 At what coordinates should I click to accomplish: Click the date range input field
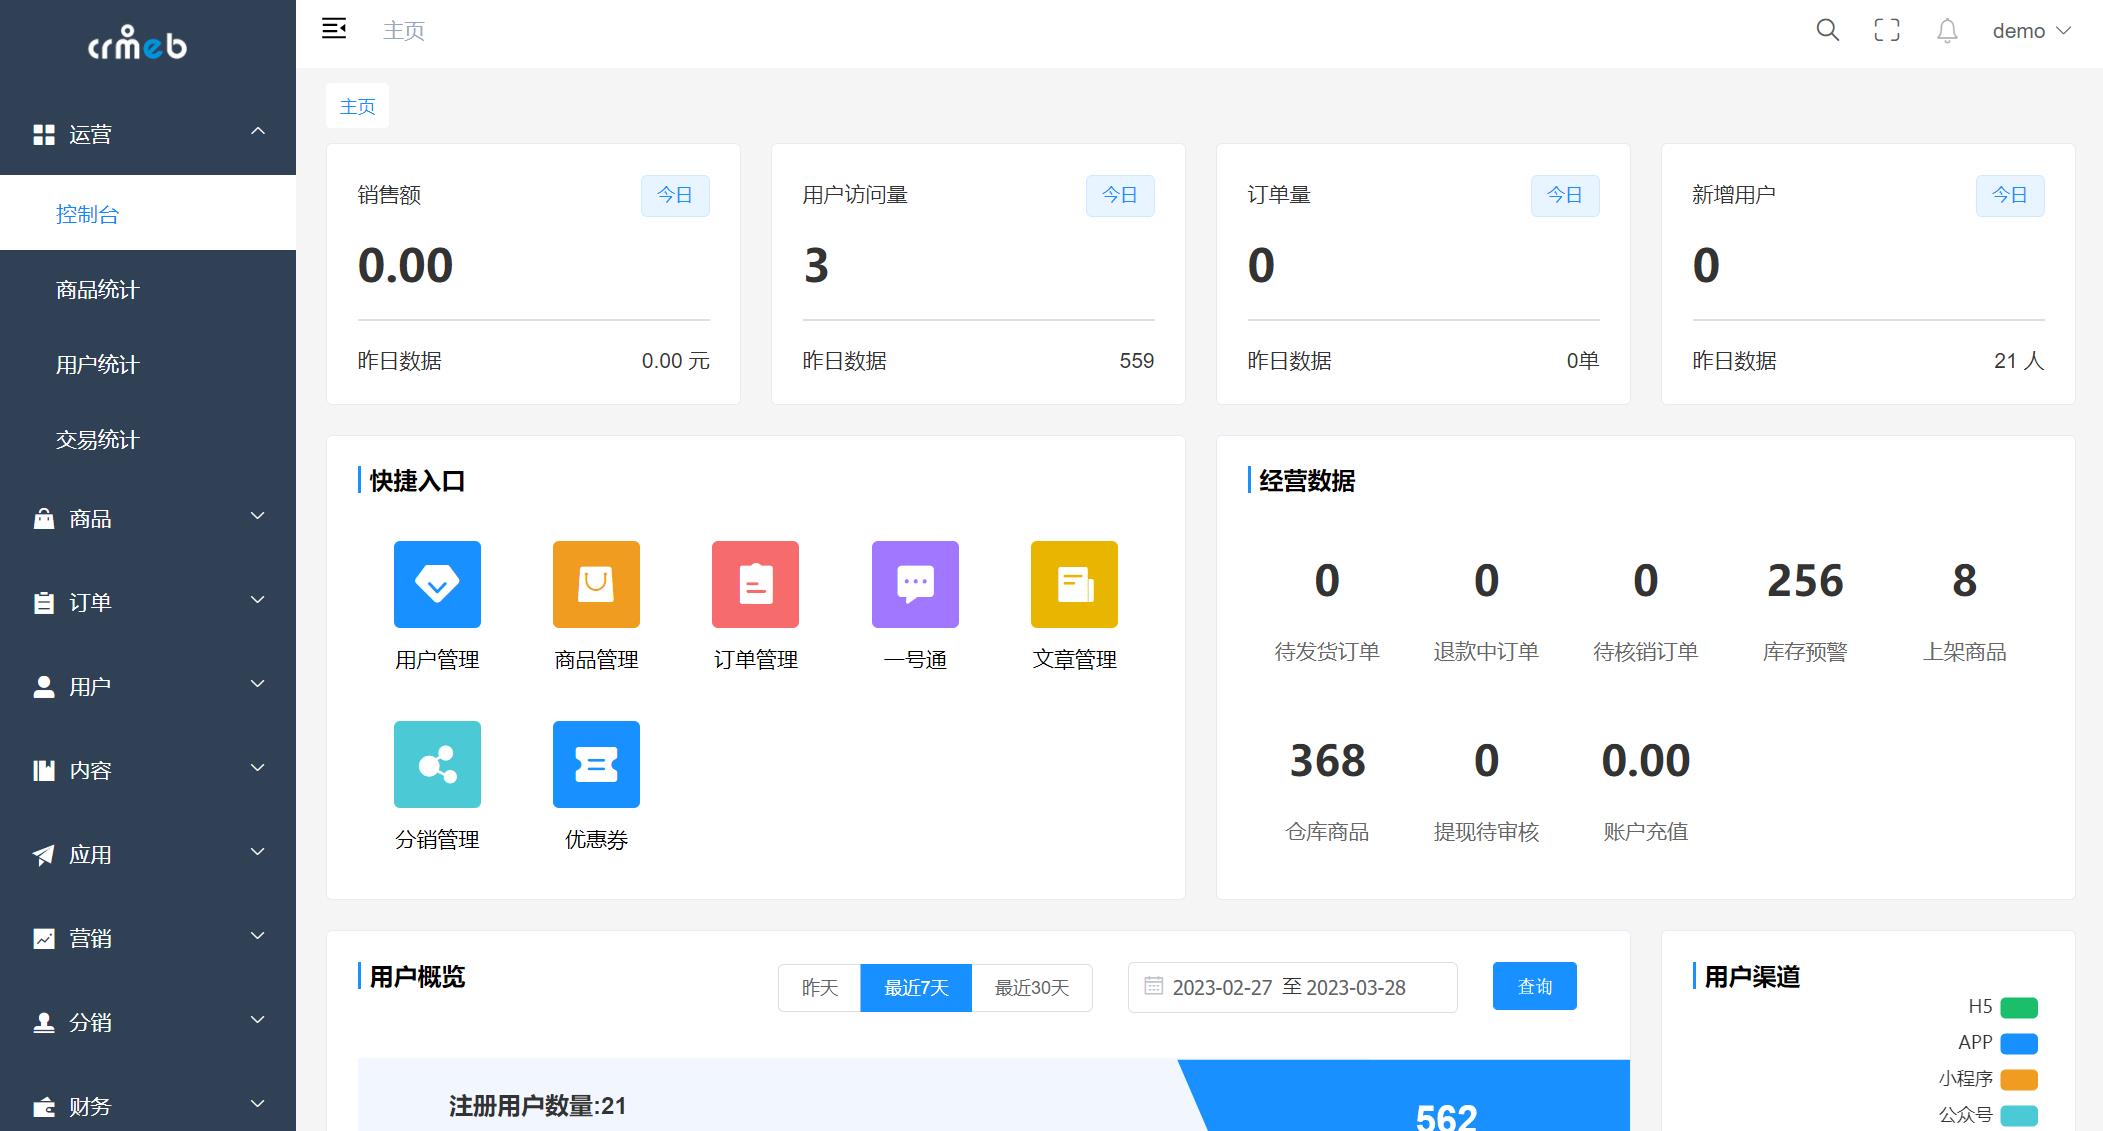[1292, 987]
